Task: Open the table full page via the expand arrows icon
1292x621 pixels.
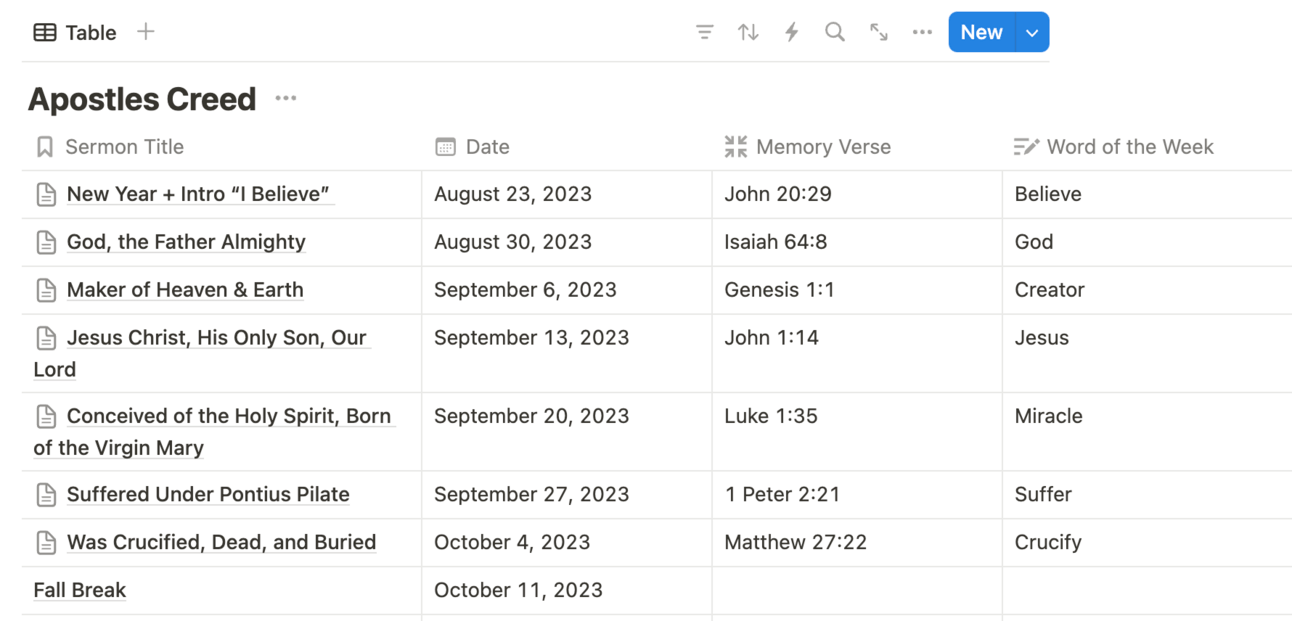Action: coord(879,32)
